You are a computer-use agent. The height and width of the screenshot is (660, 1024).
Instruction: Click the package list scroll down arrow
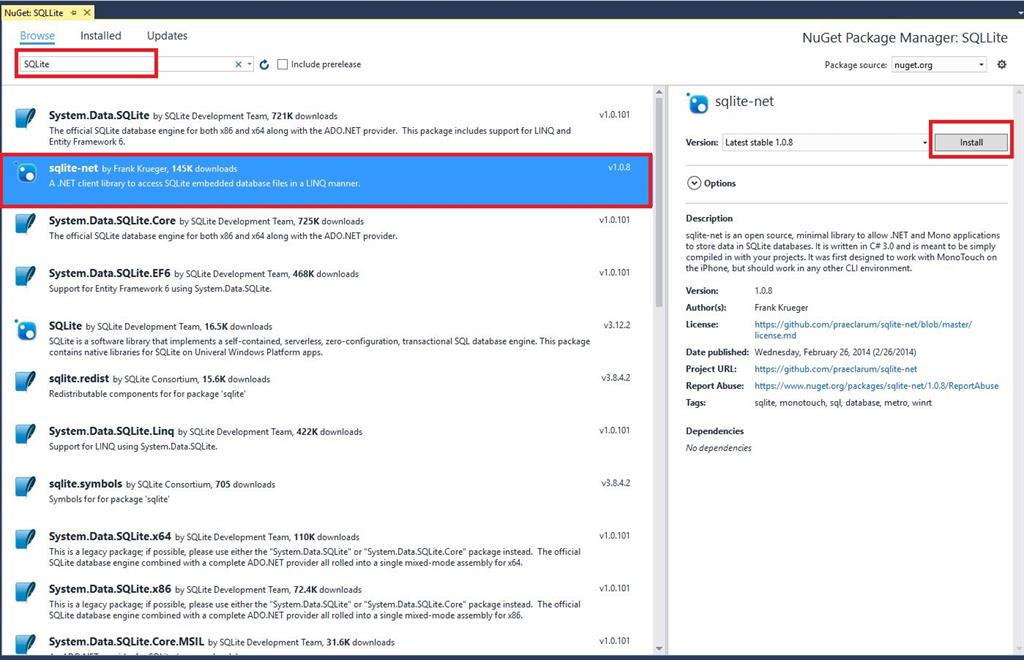658,648
